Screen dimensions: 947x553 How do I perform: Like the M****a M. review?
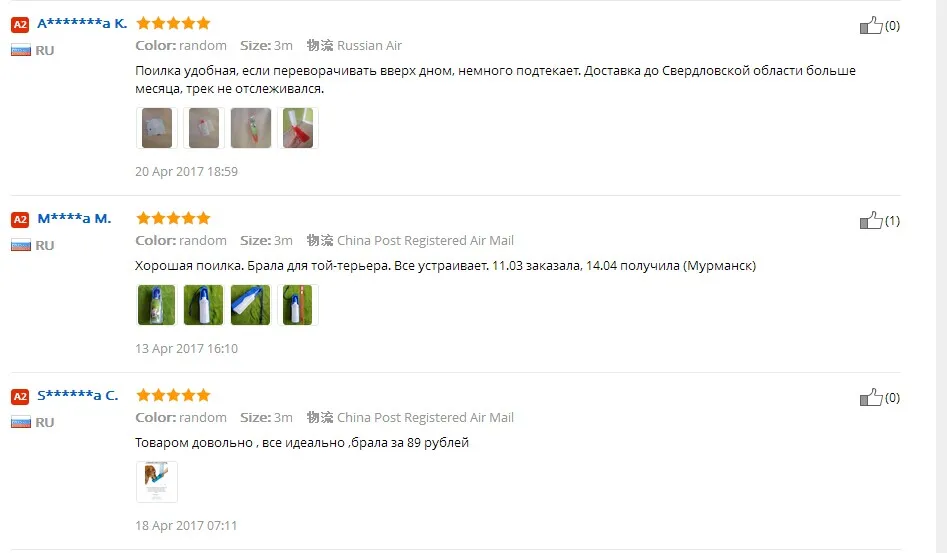coord(871,220)
